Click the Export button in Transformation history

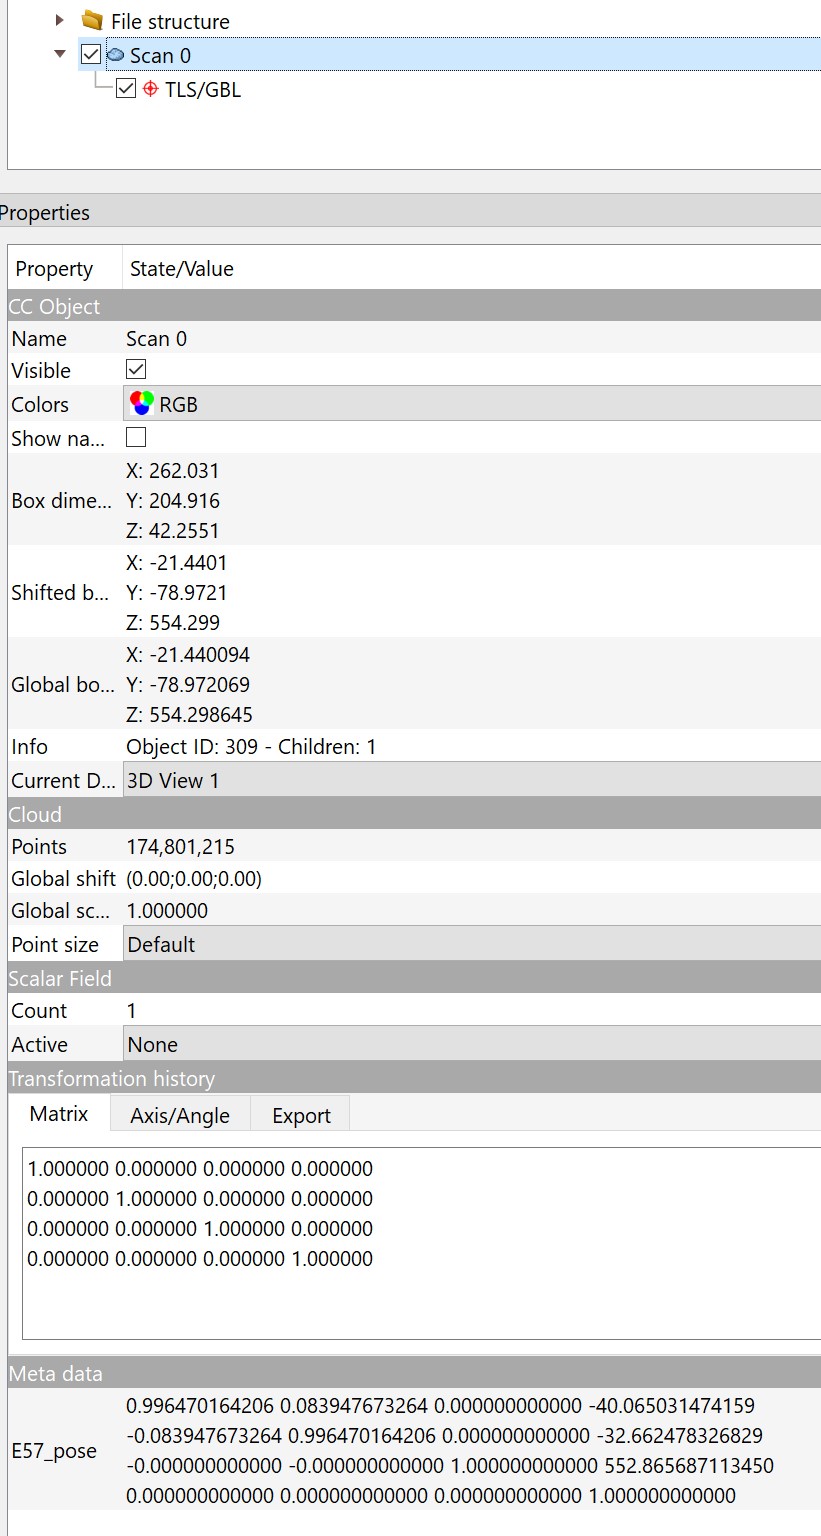tap(300, 1115)
